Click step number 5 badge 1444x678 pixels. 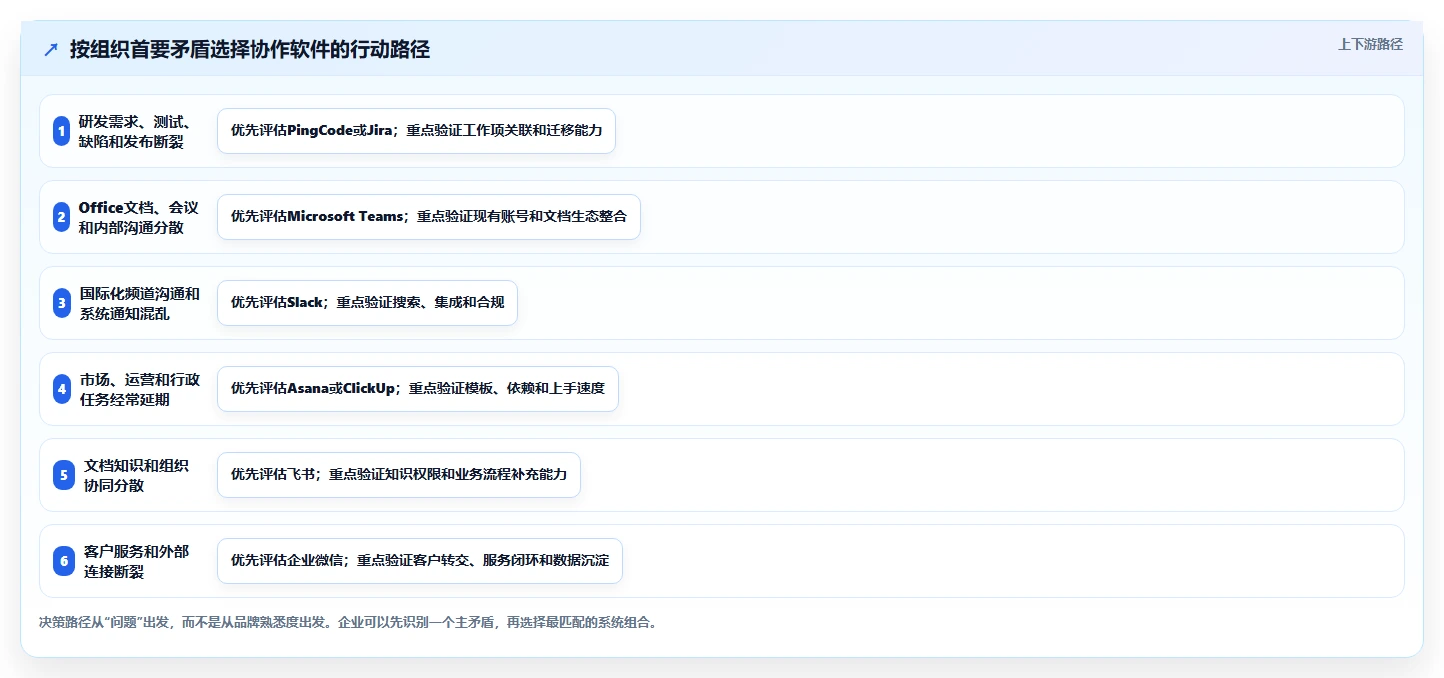pos(62,475)
